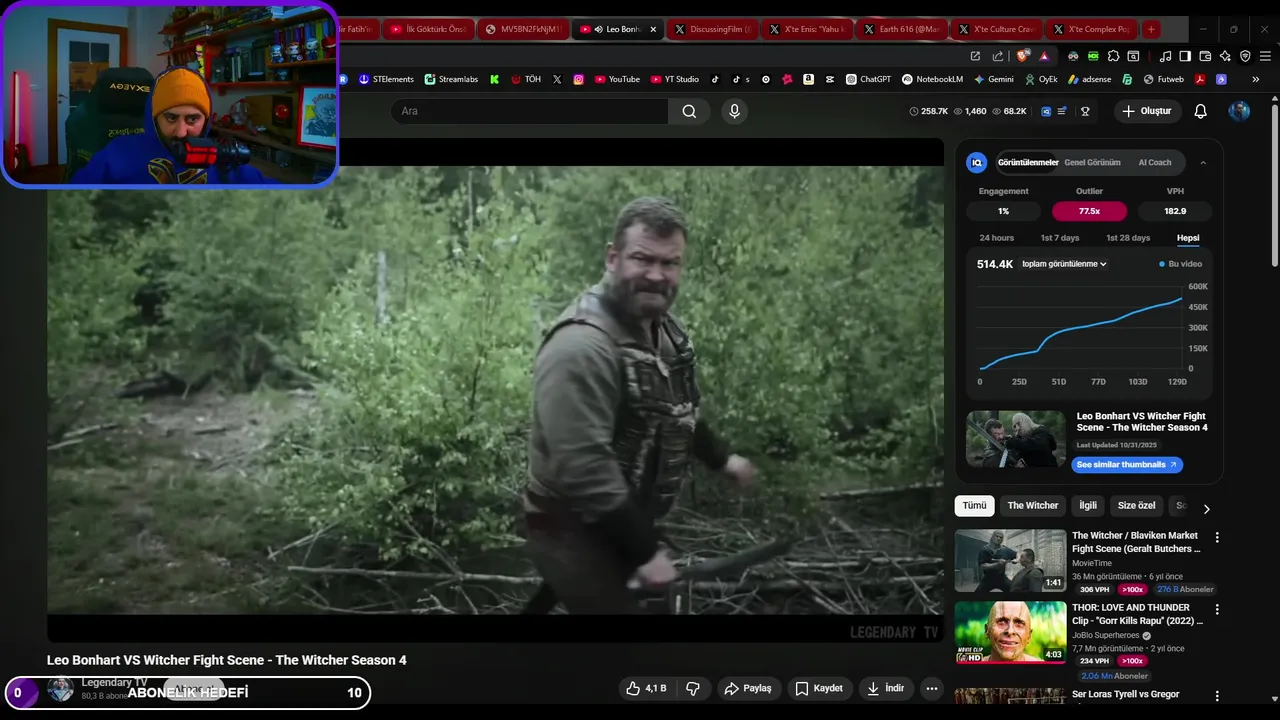Screen dimensions: 1280x720
Task: Open the TÖH bookmark
Action: tap(525, 79)
